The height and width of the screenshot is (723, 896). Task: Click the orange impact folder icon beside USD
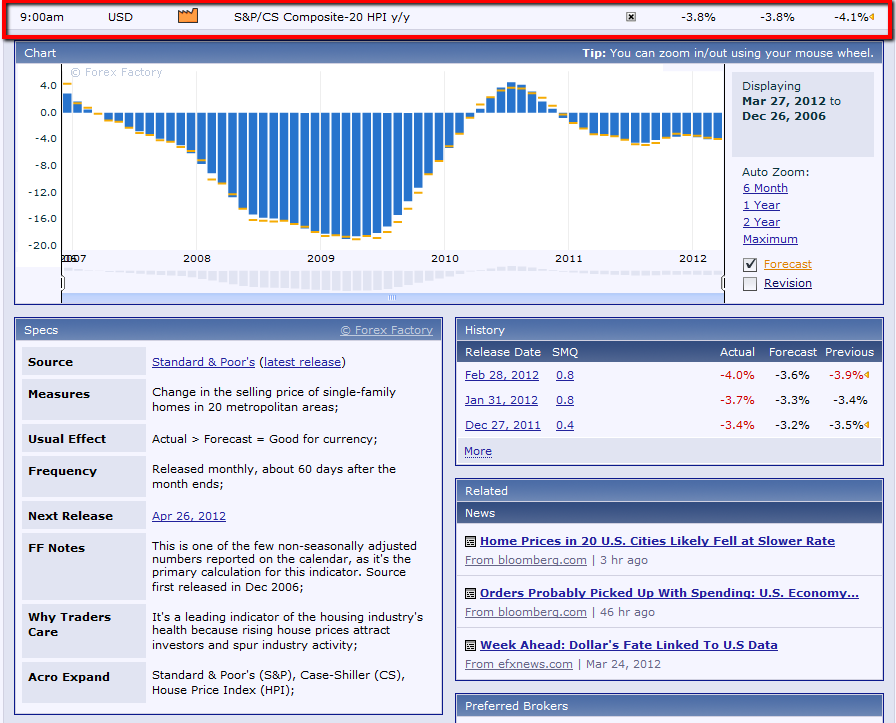(x=188, y=16)
